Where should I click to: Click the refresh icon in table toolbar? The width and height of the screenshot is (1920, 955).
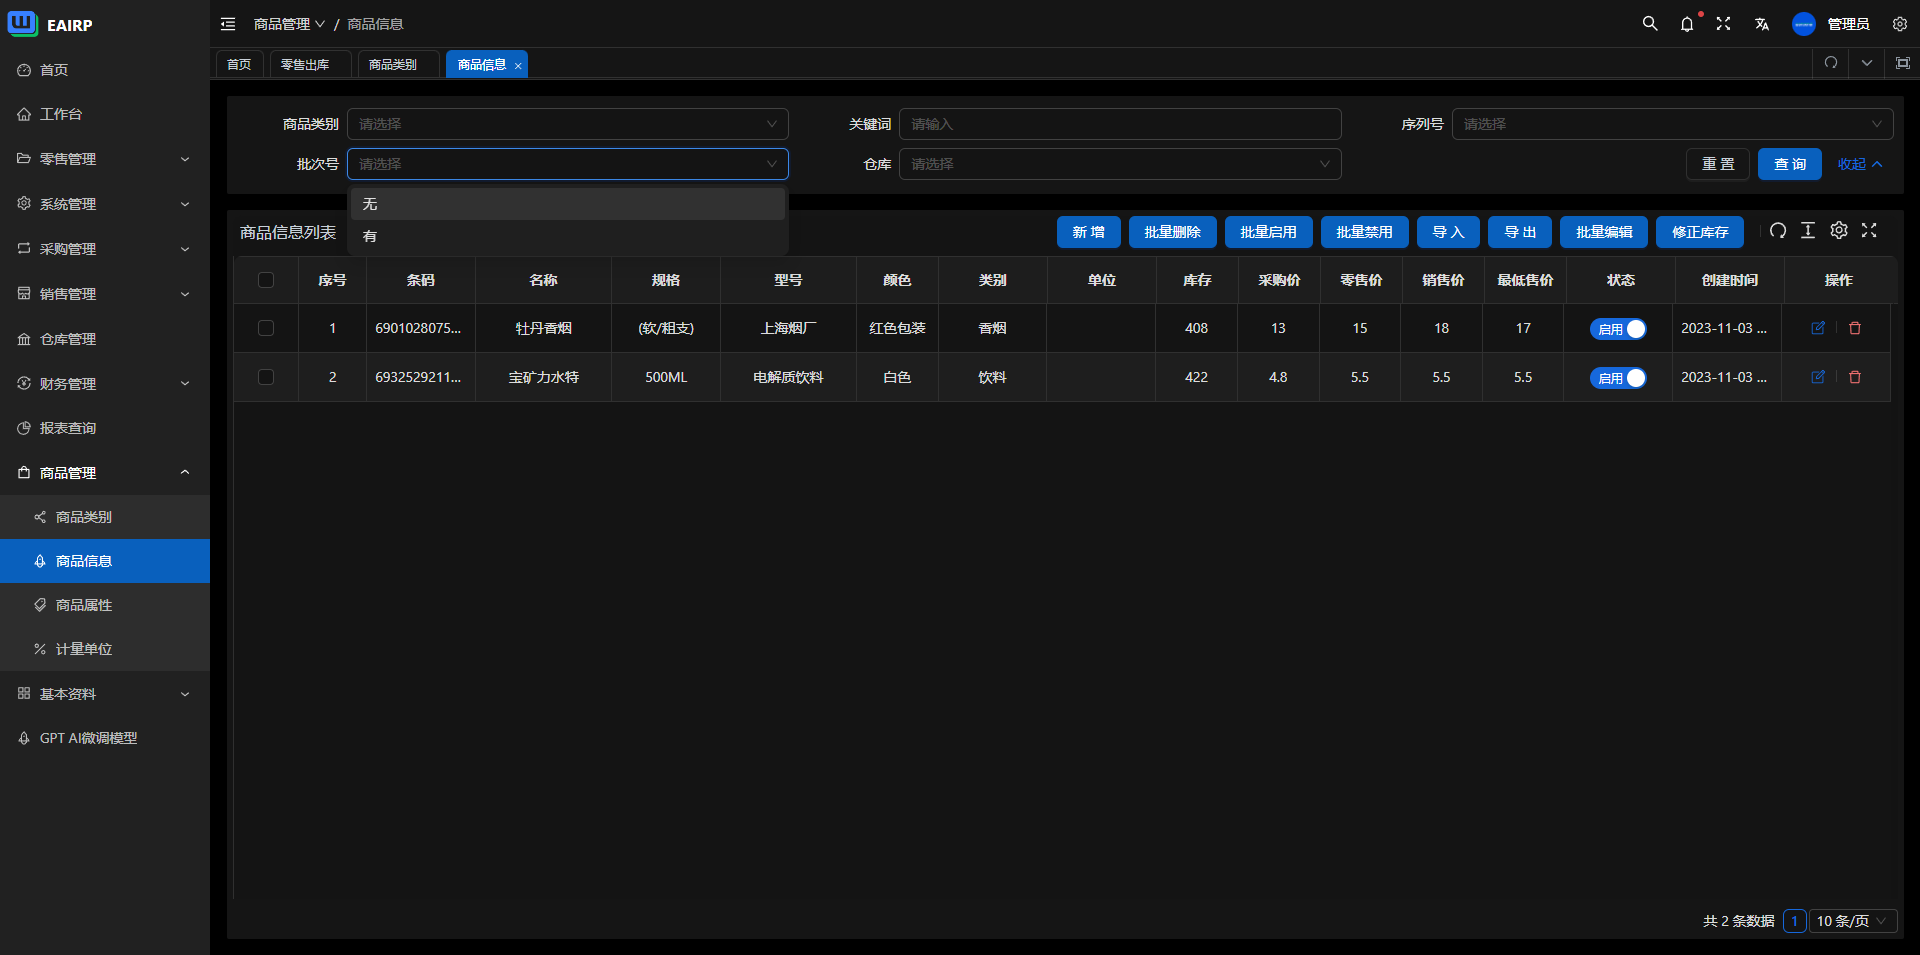point(1777,231)
